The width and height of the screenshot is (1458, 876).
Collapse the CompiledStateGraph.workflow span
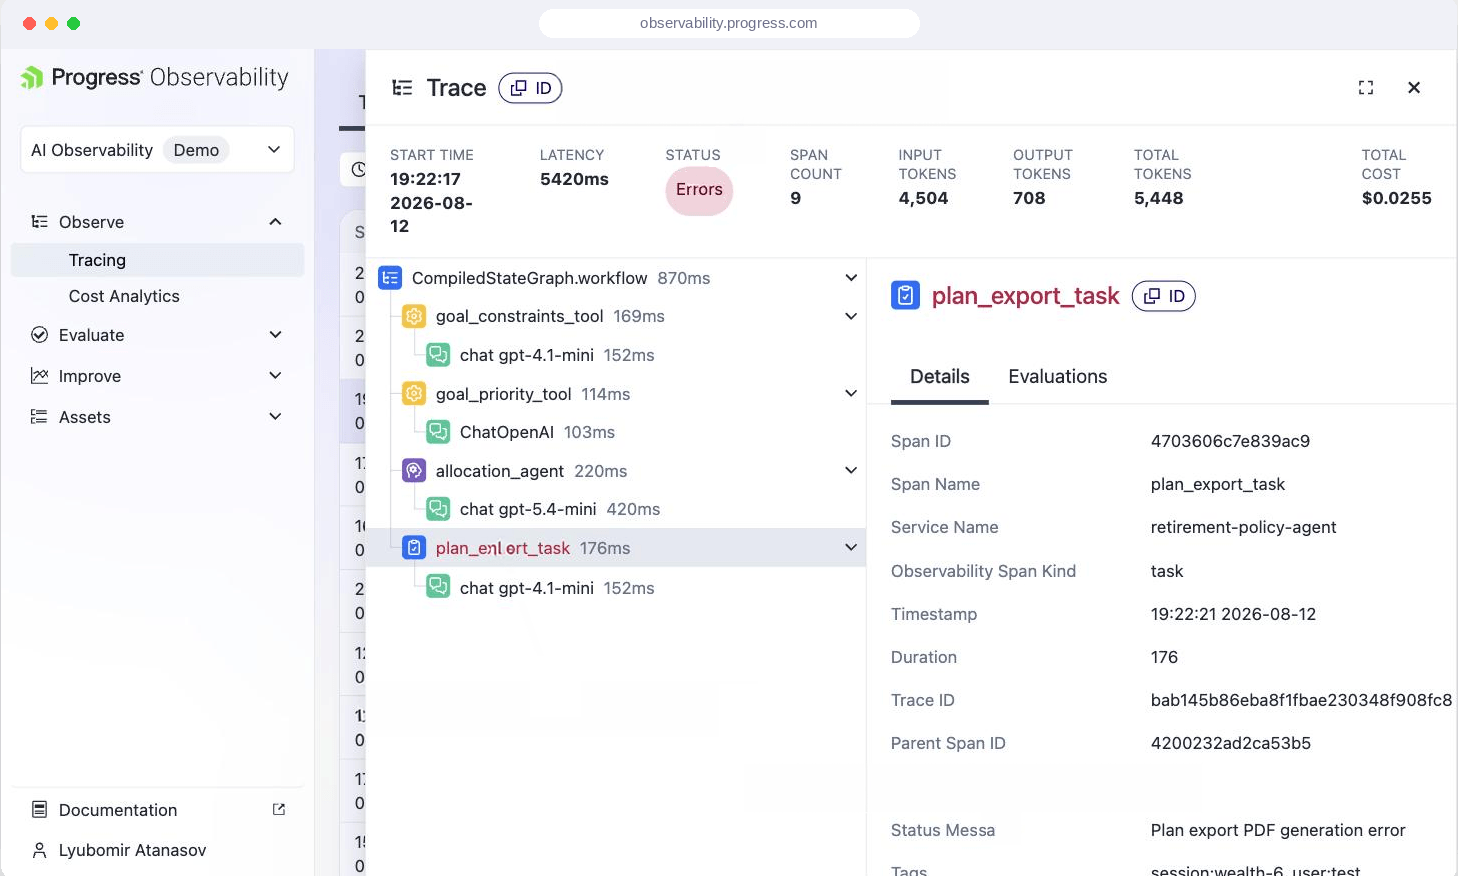[851, 278]
